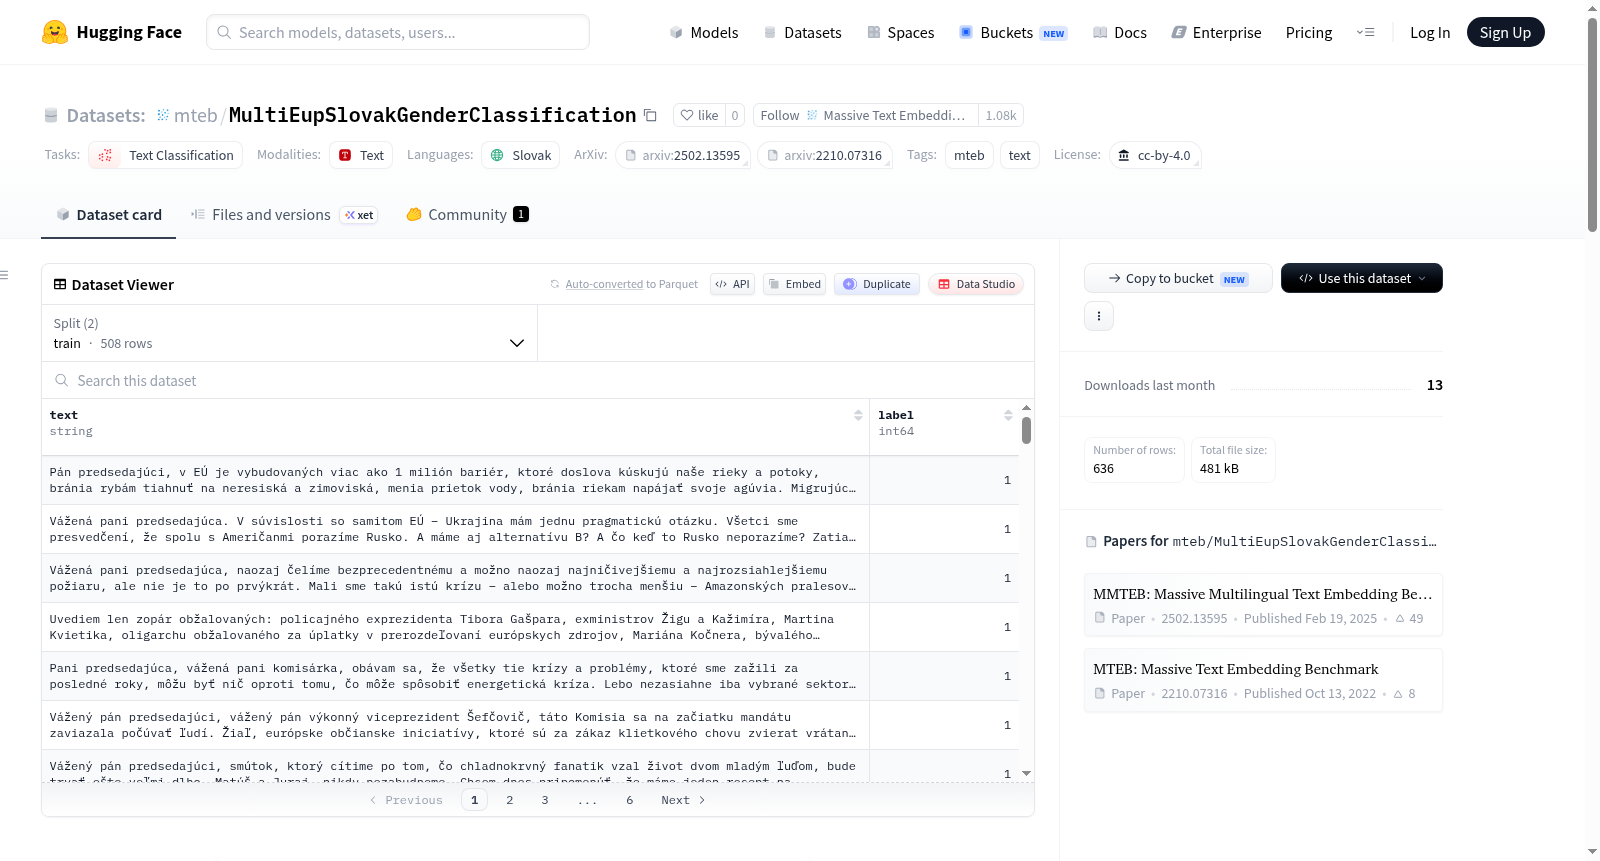Open the three-dot more options button
This screenshot has height=861, width=1600.
coord(1099,316)
